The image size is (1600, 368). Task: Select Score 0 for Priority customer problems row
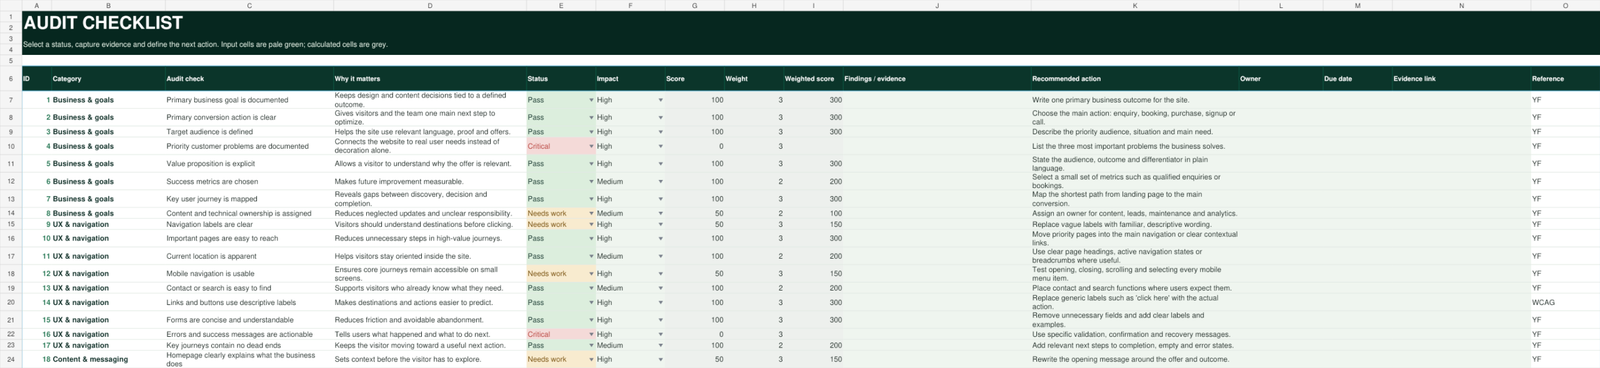click(x=695, y=146)
